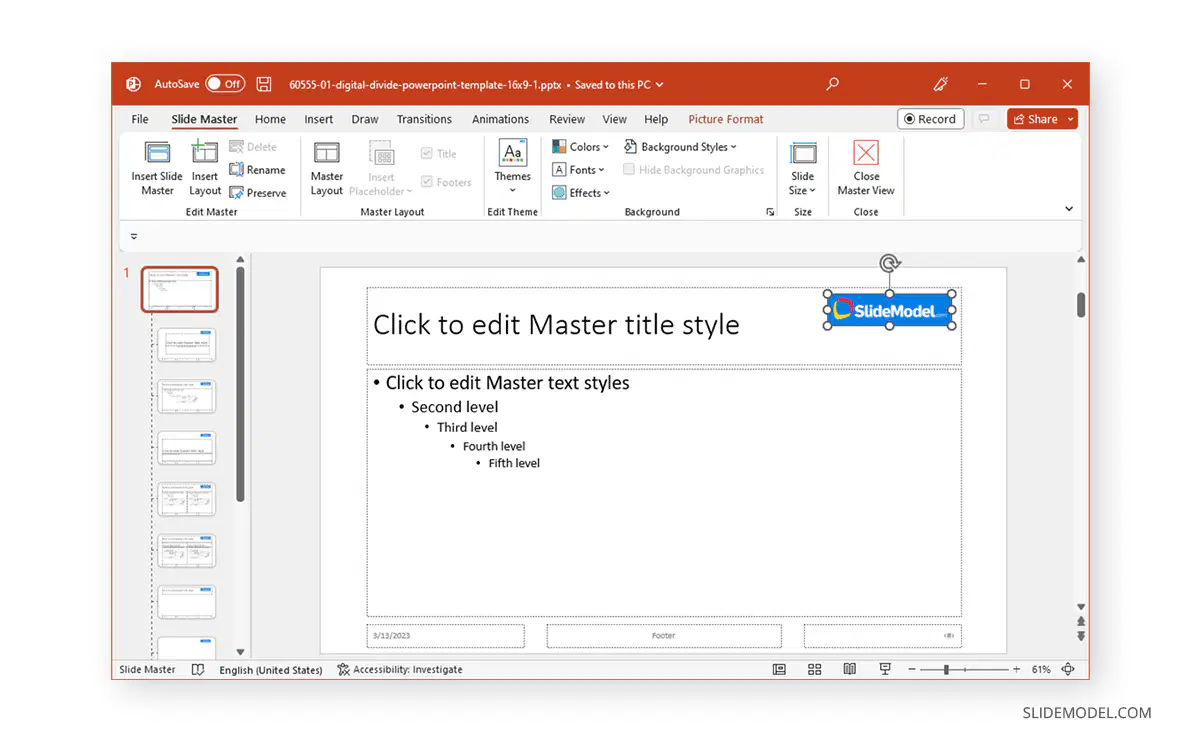Toggle the Footers checkbox
Viewport: 1200px width, 743px height.
[427, 182]
